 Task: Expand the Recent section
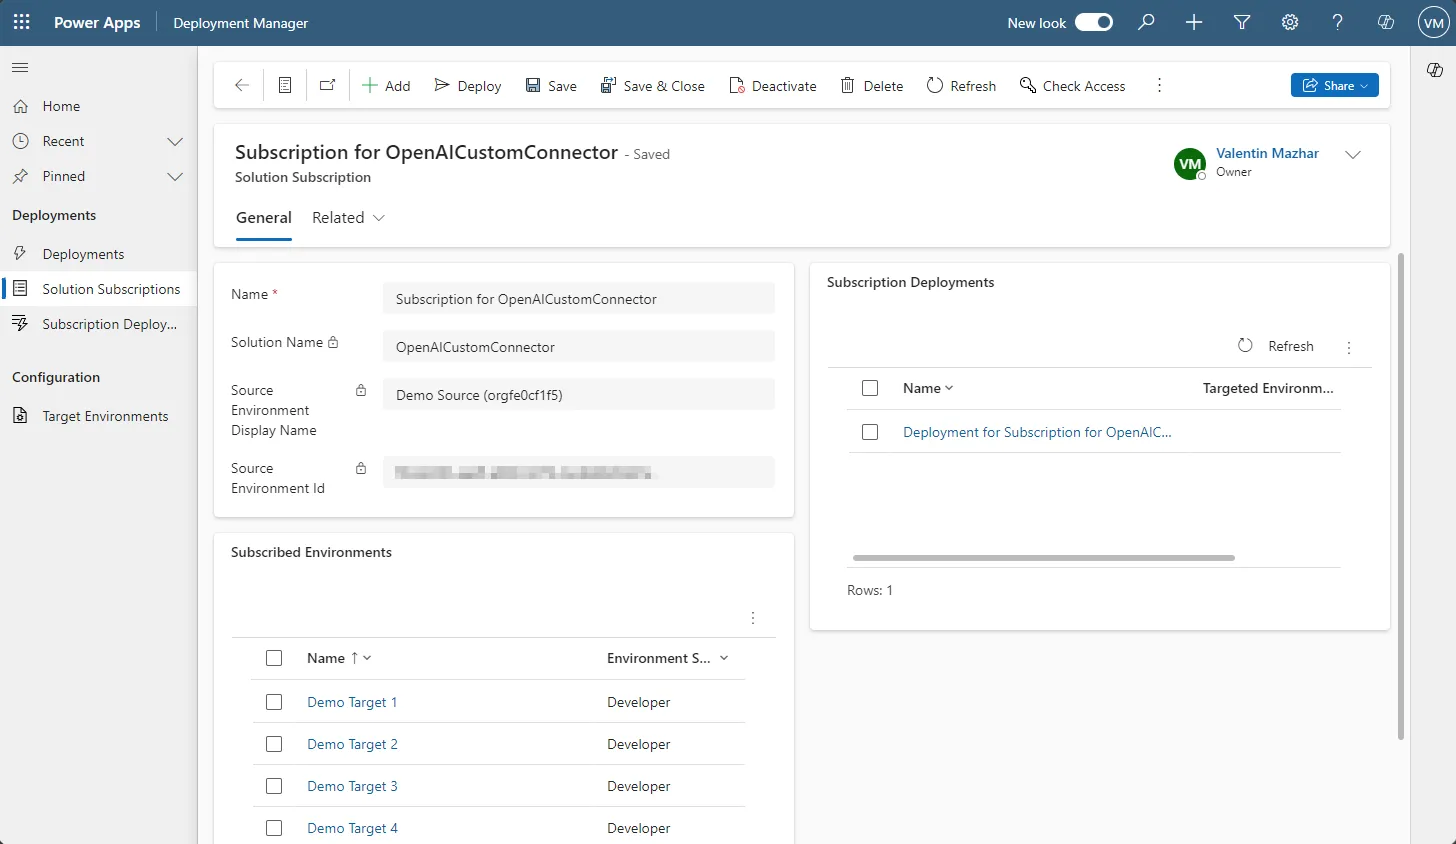coord(175,141)
